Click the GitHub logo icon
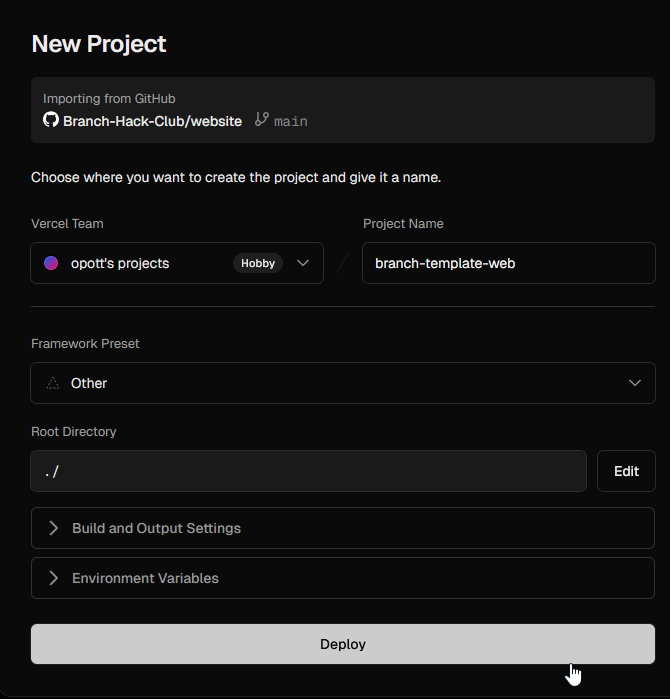This screenshot has width=670, height=699. (x=51, y=119)
